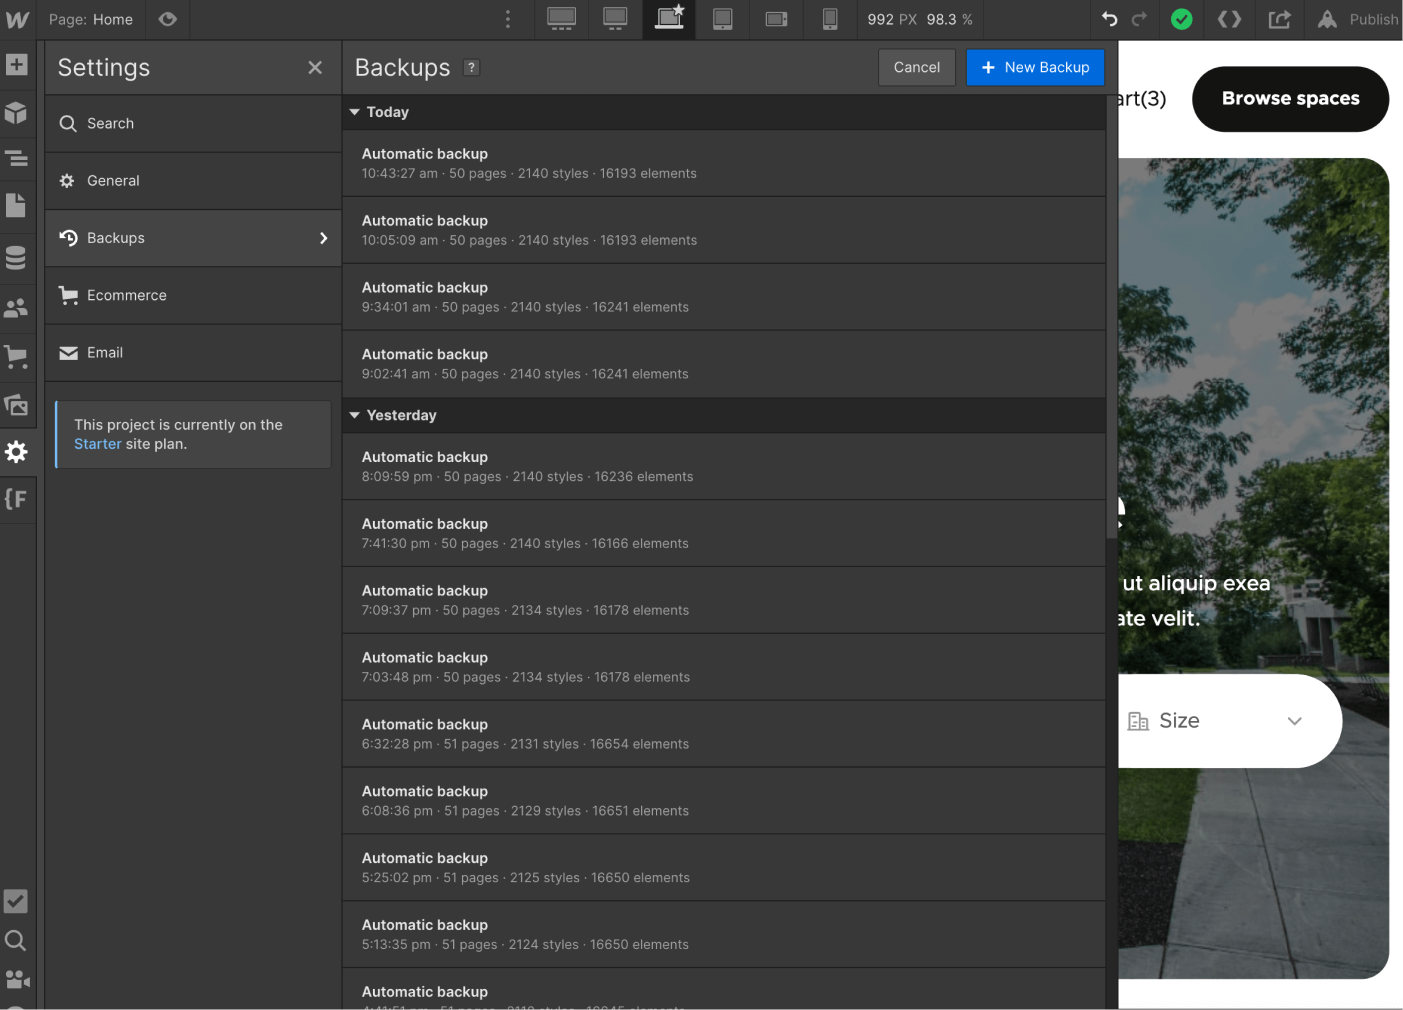Open the Add Elements panel
The width and height of the screenshot is (1403, 1010).
[x=16, y=65]
